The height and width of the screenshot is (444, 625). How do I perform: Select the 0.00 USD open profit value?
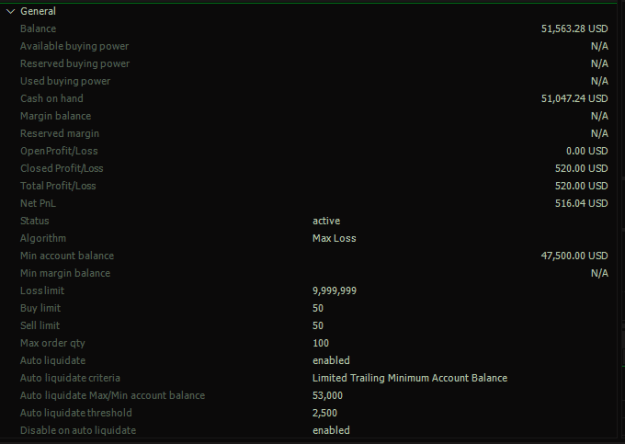[587, 151]
